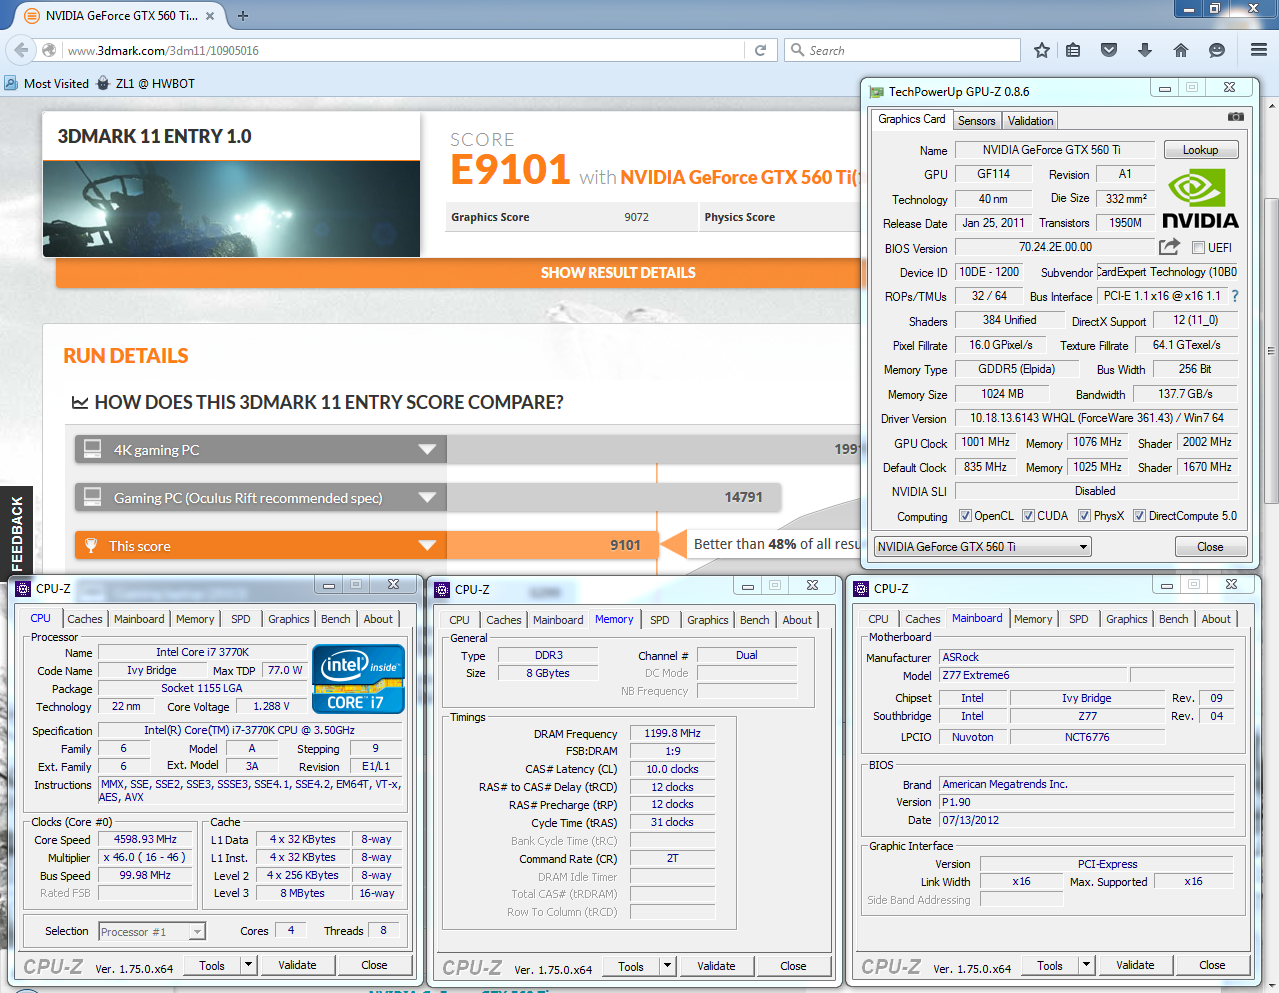Screen dimensions: 1279x993
Task: Click the BIOS share export icon in GPU-Z
Action: (x=1169, y=247)
